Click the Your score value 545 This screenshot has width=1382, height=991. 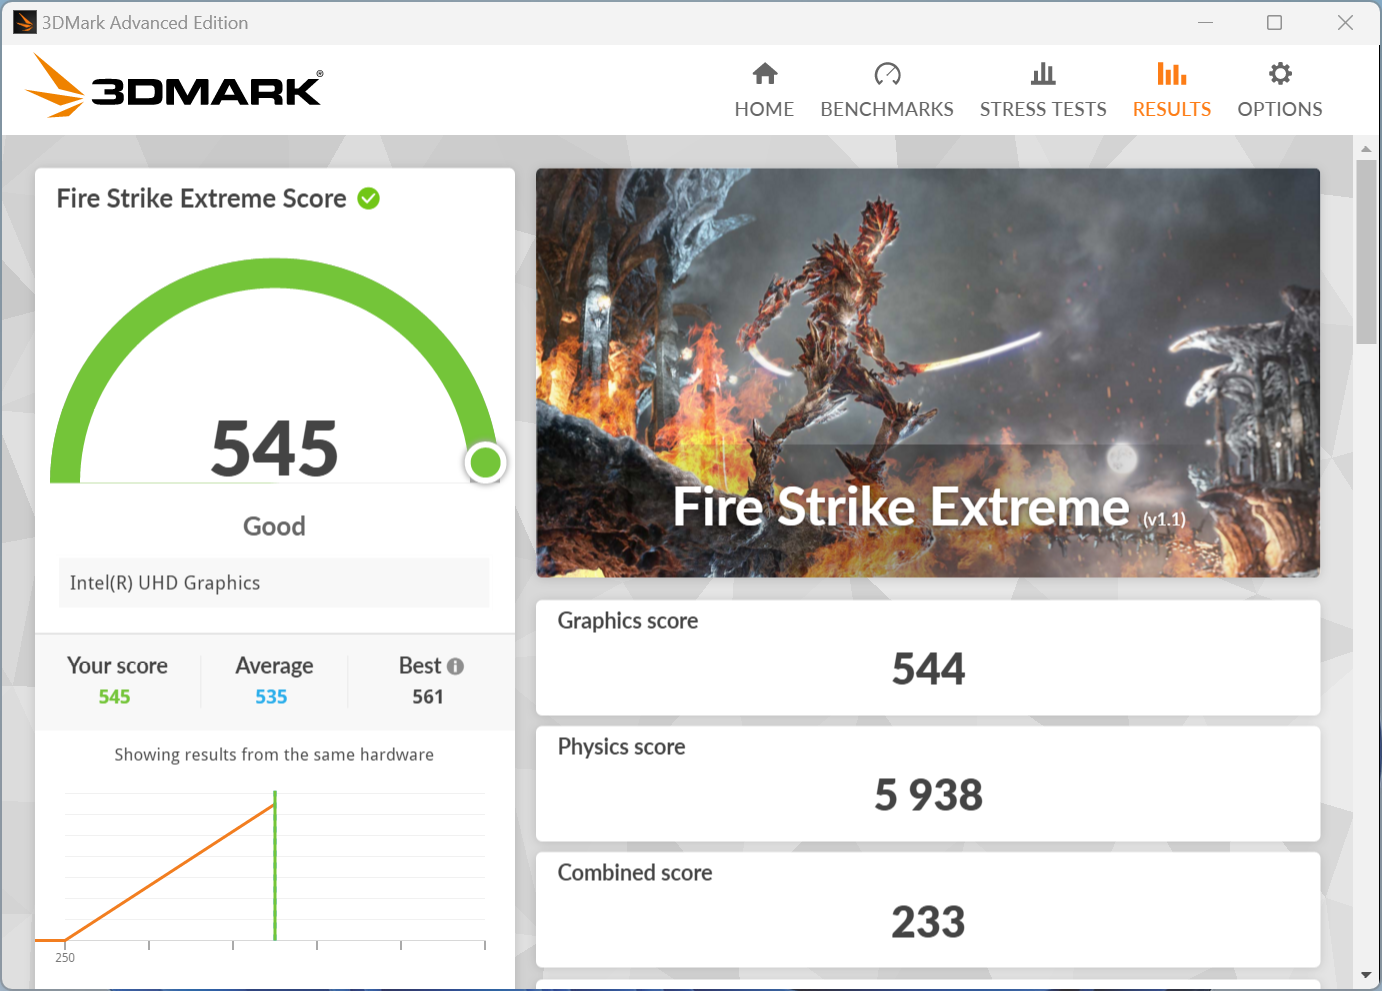coord(114,697)
